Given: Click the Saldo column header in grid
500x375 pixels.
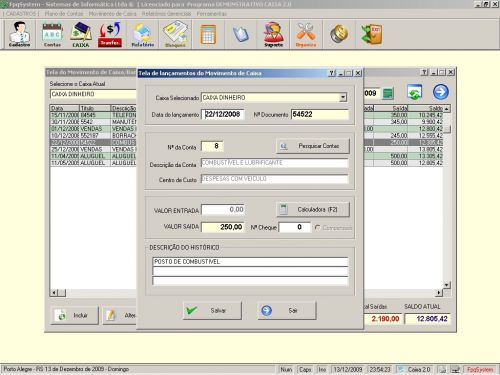Looking at the screenshot, I should pyautogui.click(x=426, y=108).
